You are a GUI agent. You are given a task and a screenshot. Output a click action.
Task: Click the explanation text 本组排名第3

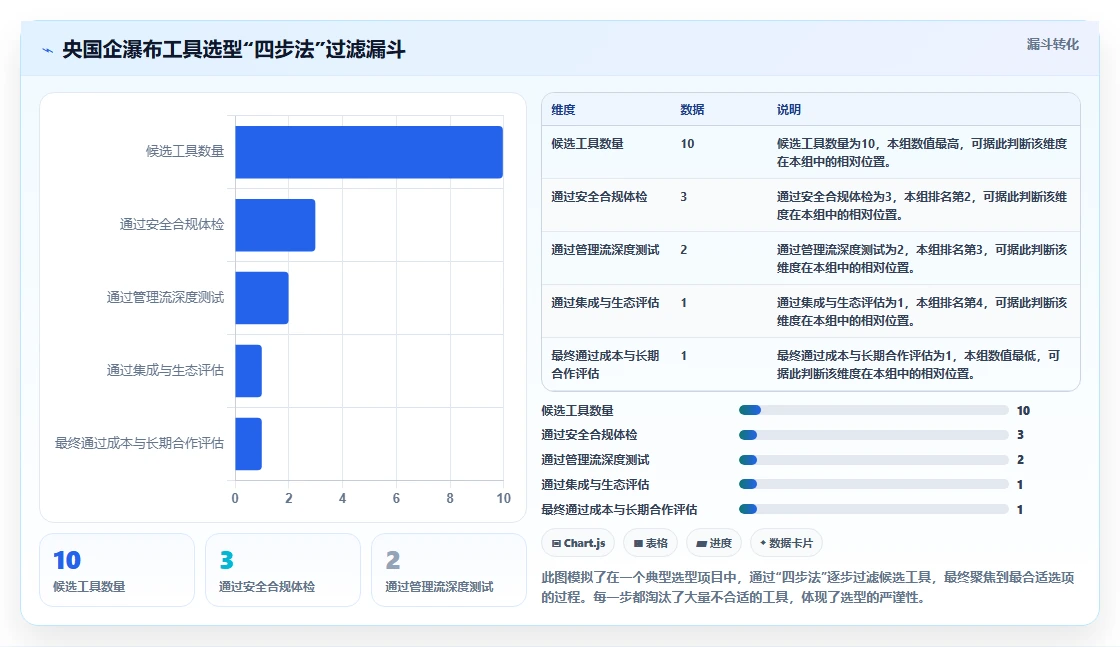(x=950, y=250)
